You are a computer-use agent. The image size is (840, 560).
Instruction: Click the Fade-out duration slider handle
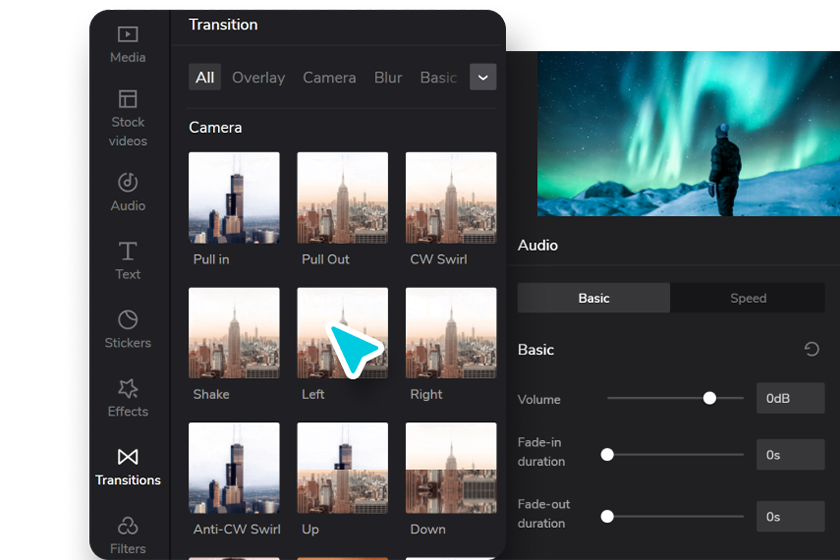pos(607,517)
